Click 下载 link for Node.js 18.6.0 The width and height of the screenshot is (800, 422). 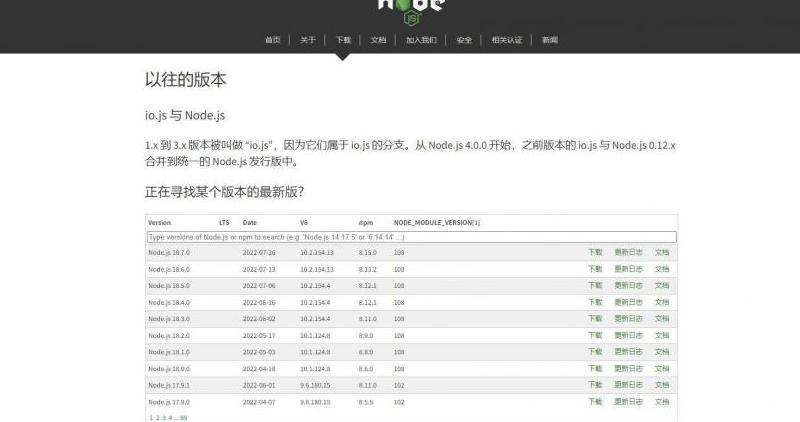pyautogui.click(x=595, y=269)
